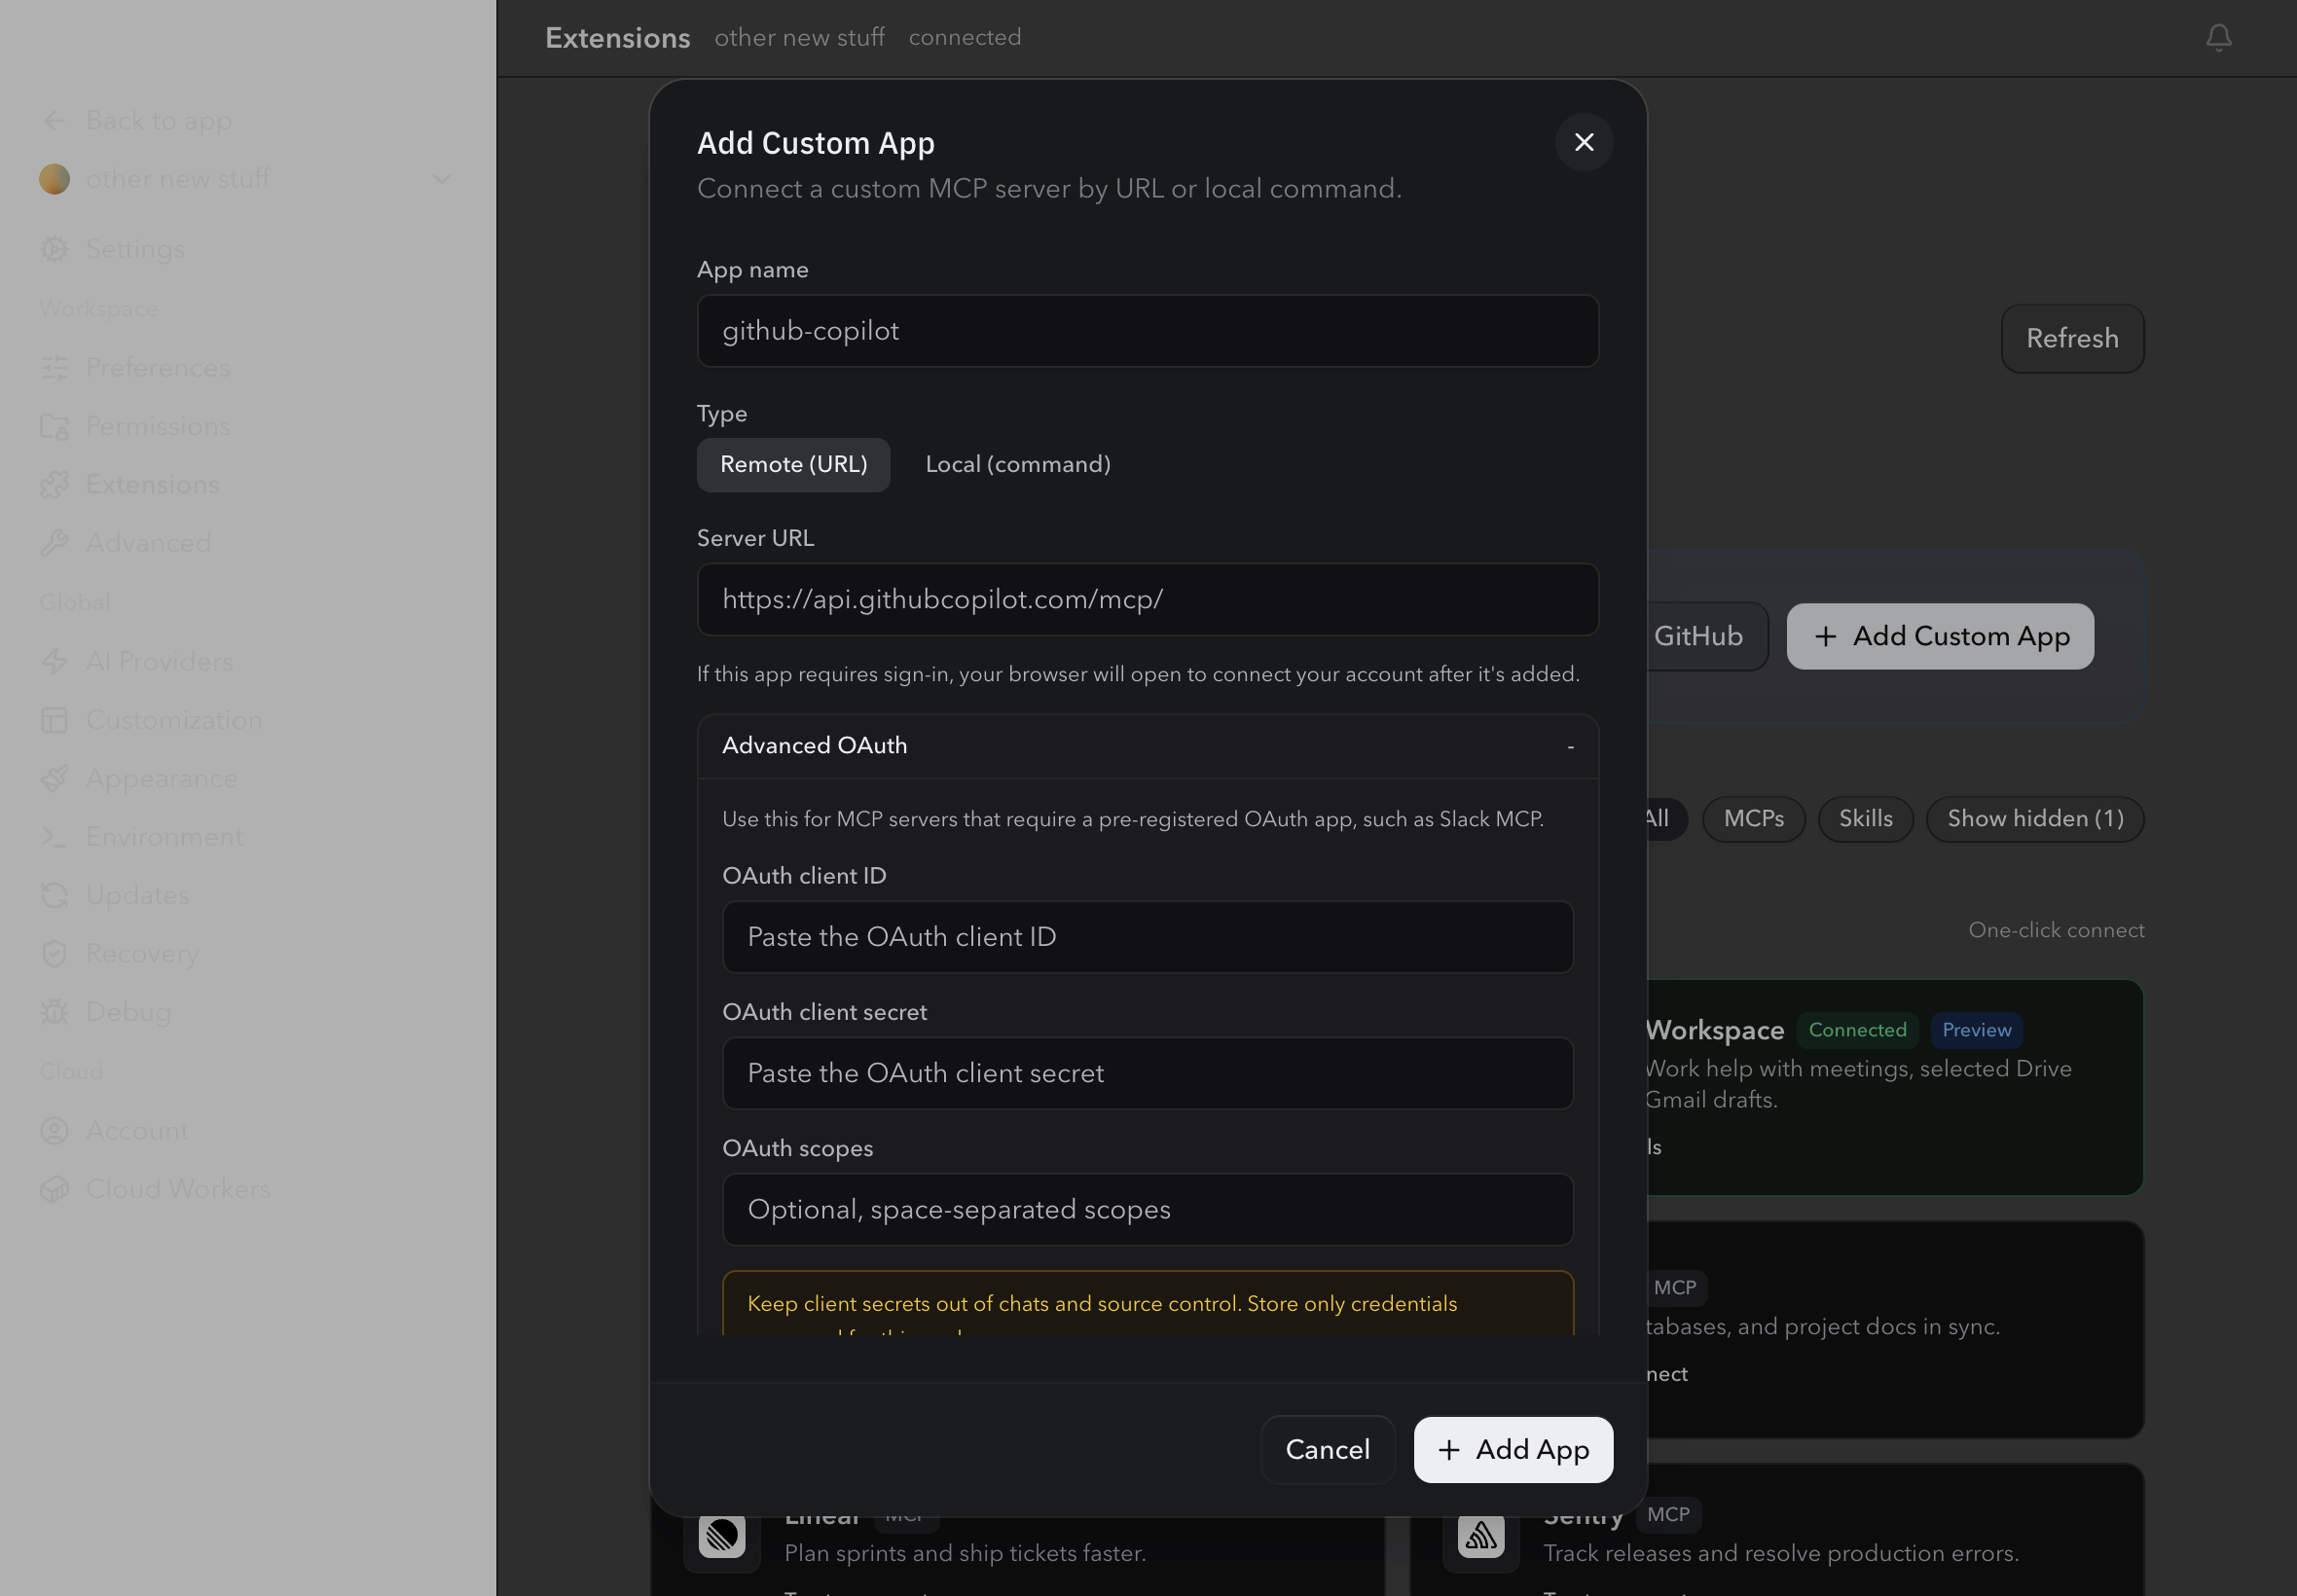This screenshot has height=1596, width=2297.
Task: Expand the other new stuff workspace dropdown
Action: coord(441,179)
